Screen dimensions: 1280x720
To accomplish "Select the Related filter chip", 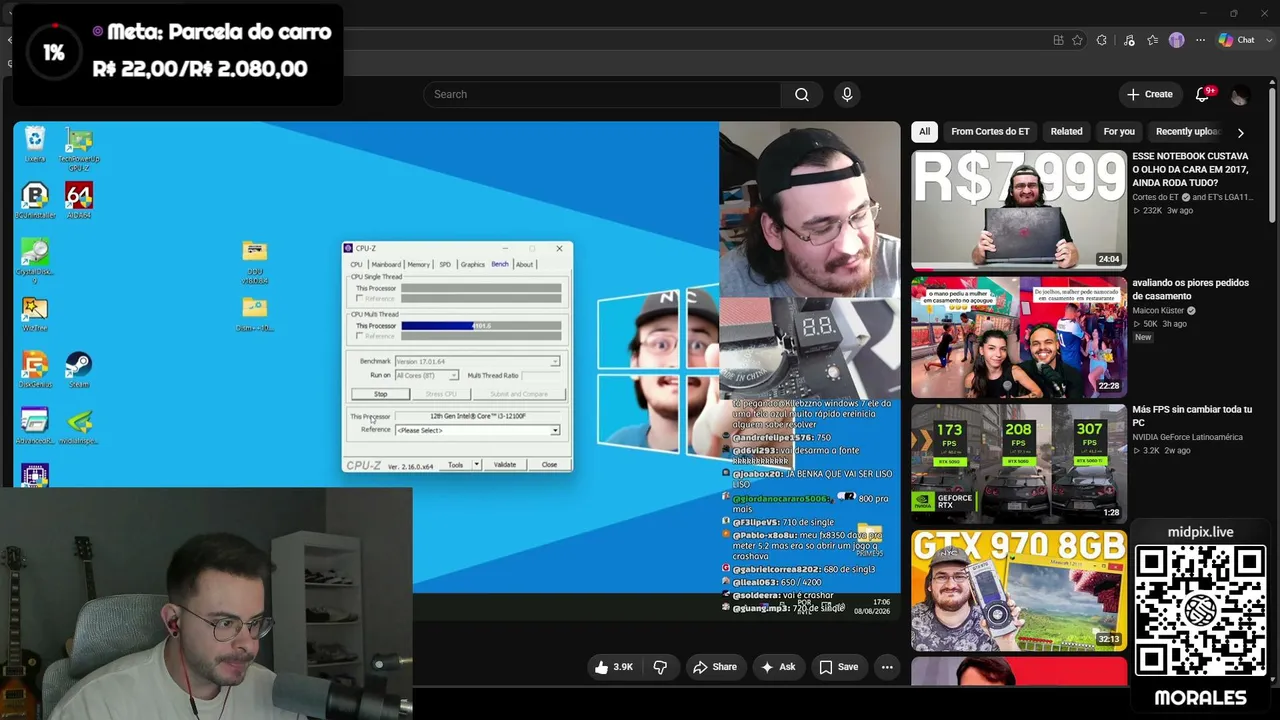I will click(x=1066, y=132).
